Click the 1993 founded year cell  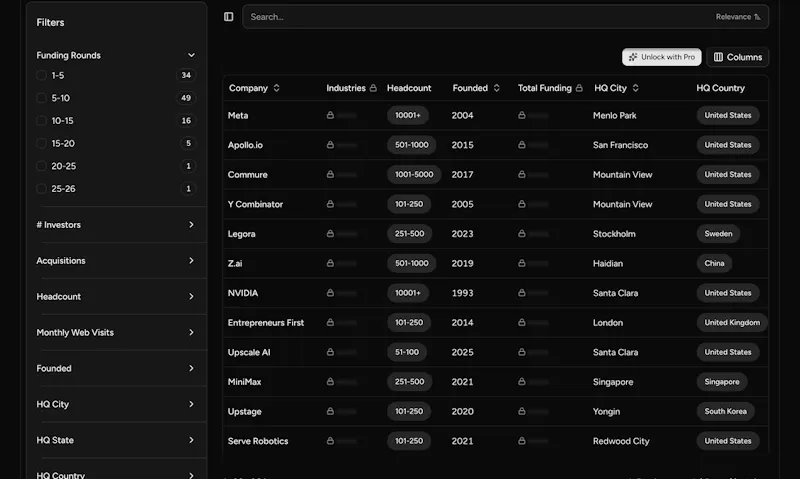click(x=462, y=293)
